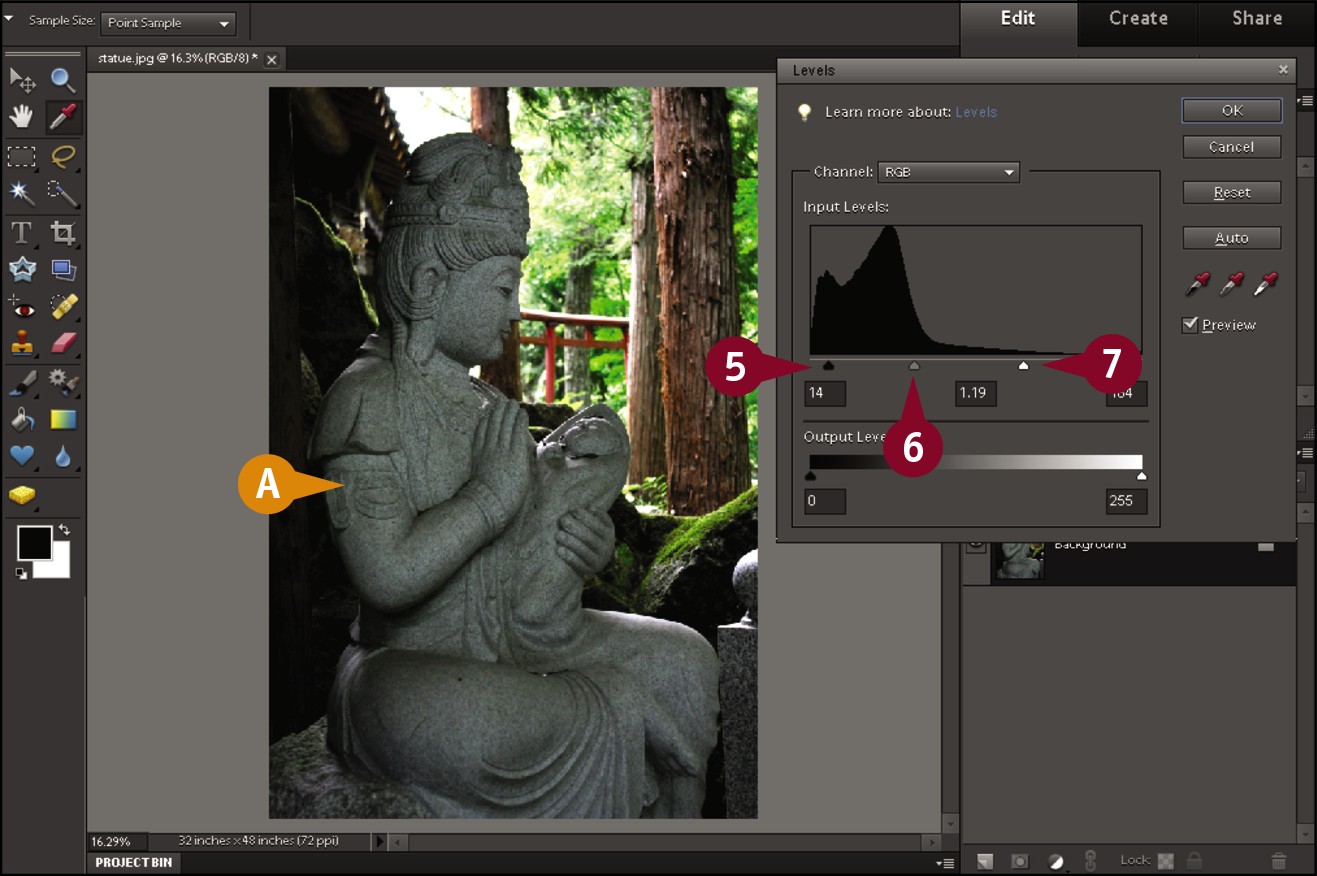Click Auto in the Levels dialog
Viewport: 1317px width, 876px height.
tap(1232, 238)
